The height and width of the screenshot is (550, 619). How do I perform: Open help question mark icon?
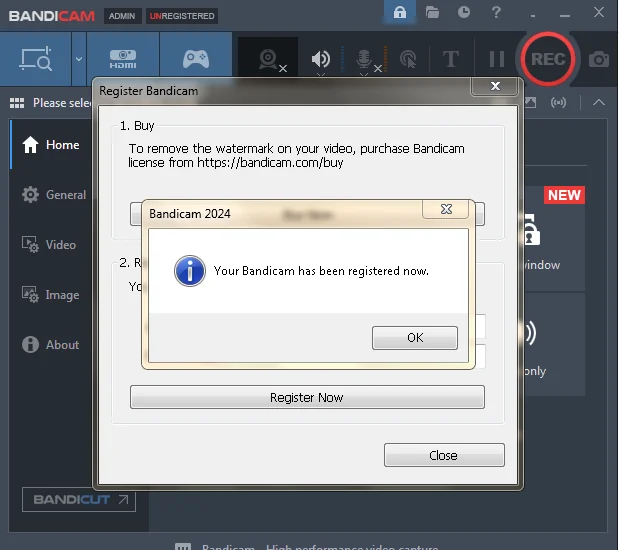(x=496, y=12)
